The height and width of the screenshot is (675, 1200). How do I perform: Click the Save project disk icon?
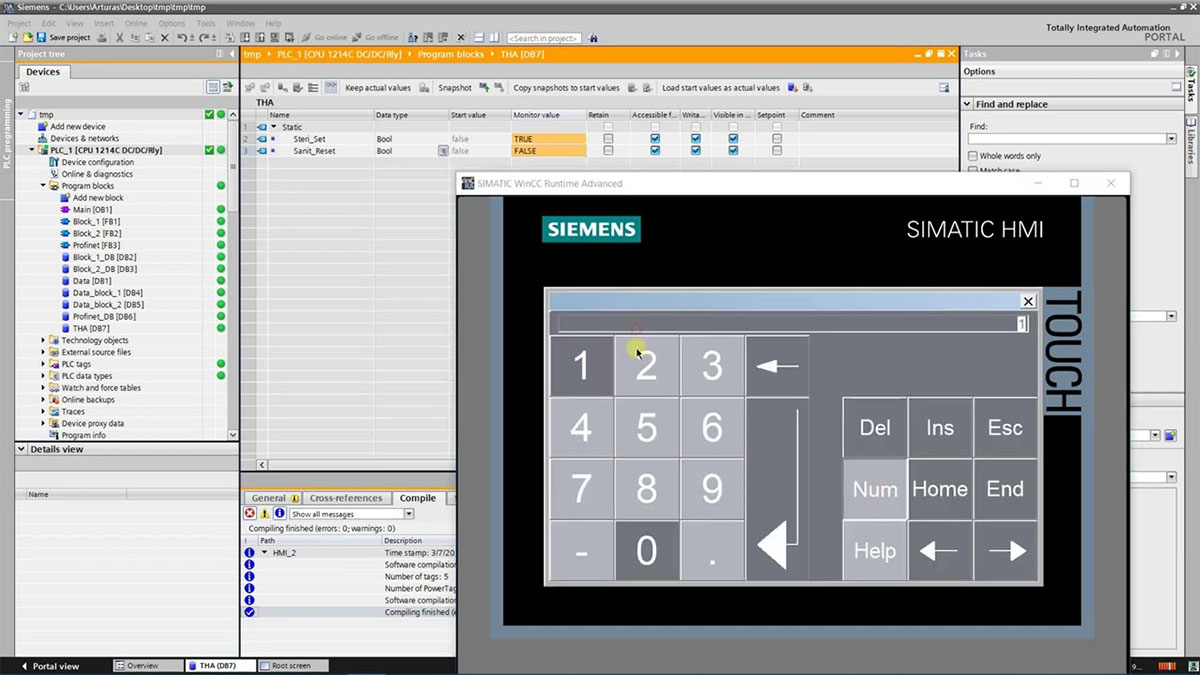click(41, 37)
